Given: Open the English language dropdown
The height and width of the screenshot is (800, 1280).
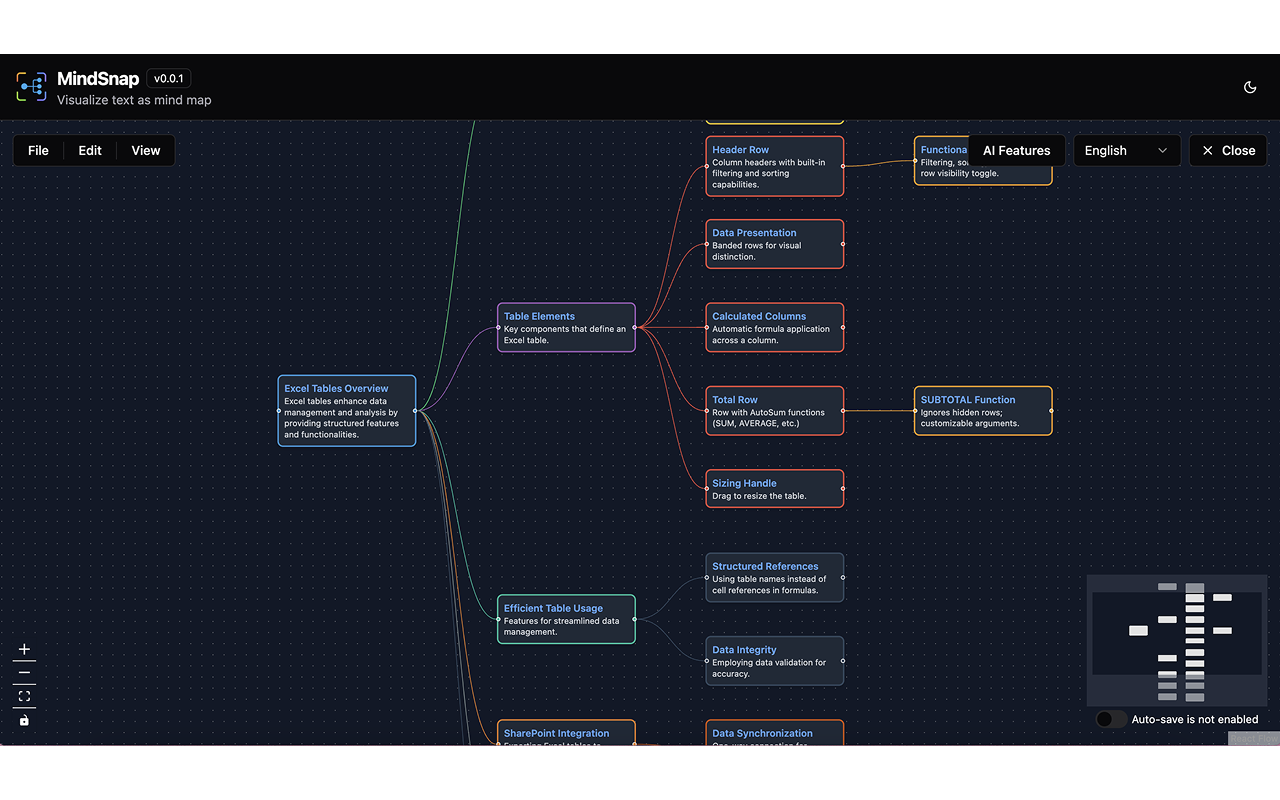Looking at the screenshot, I should [1127, 150].
